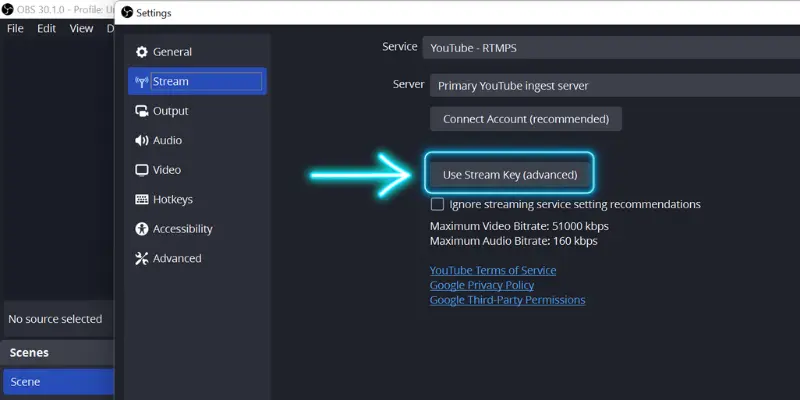Click Maximum Audio Bitrate: 160 kbps text

[513, 241]
